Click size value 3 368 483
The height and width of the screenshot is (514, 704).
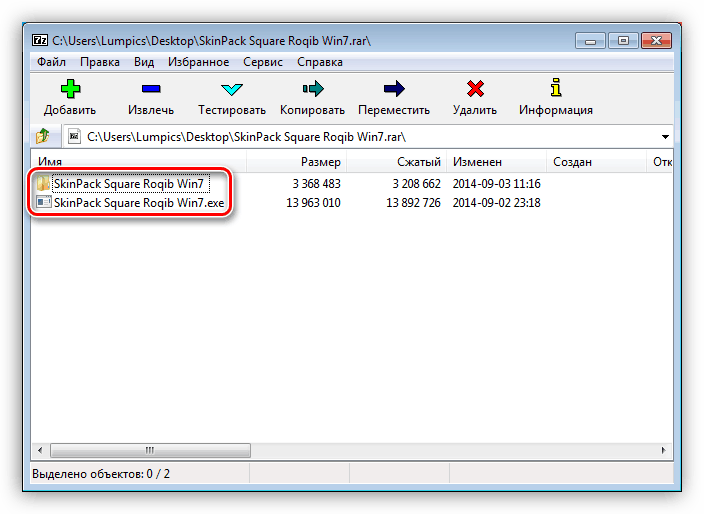coord(316,184)
